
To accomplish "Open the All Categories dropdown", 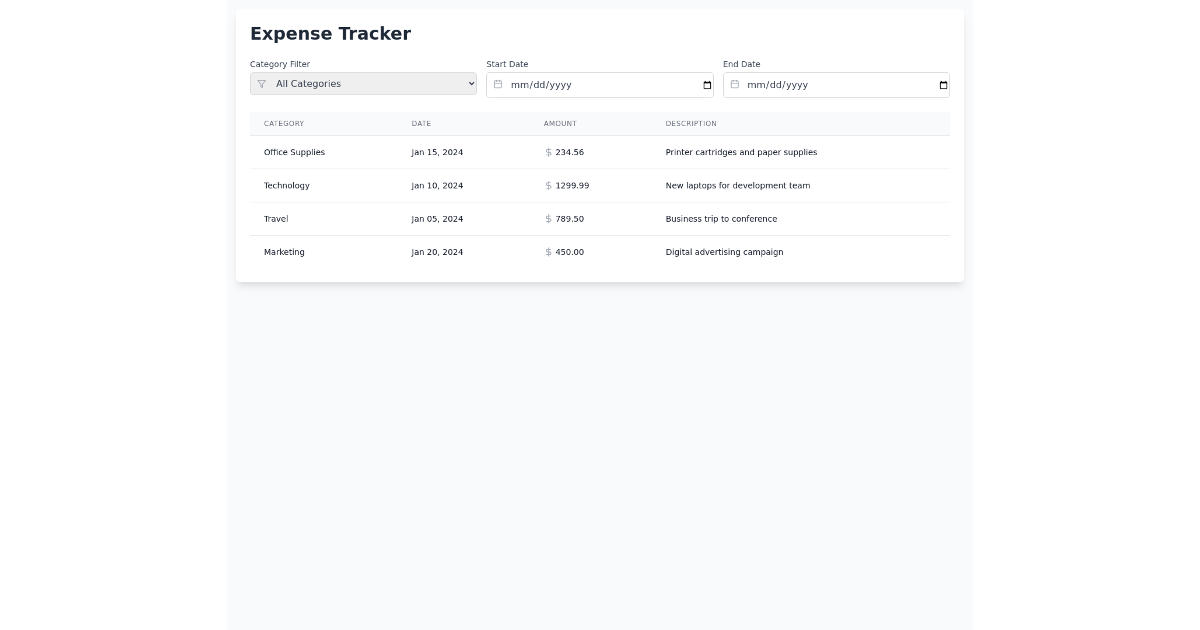I will (363, 84).
